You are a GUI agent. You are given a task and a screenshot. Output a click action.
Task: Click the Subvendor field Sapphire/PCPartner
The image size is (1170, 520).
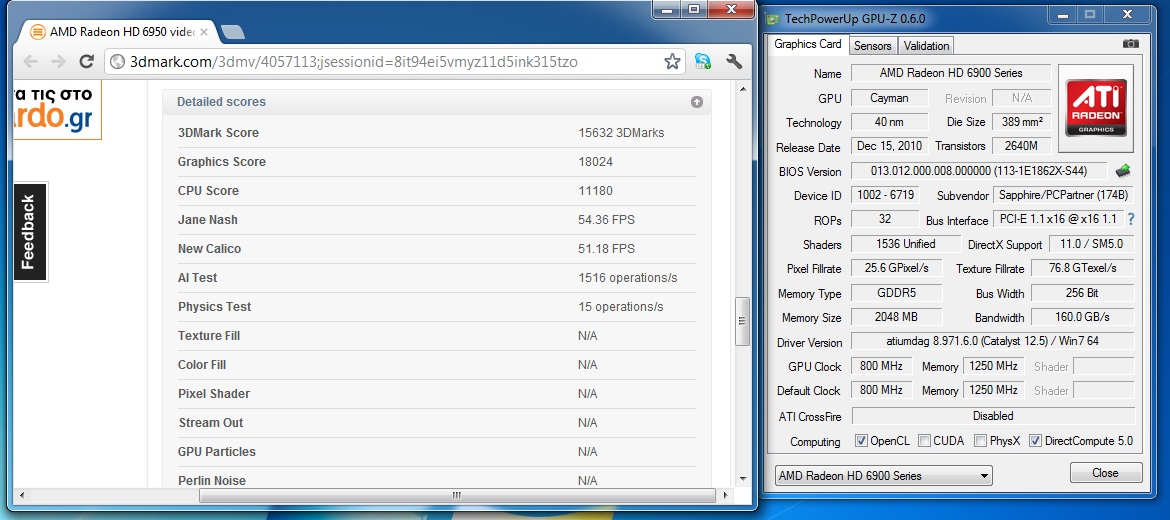[x=1063, y=195]
